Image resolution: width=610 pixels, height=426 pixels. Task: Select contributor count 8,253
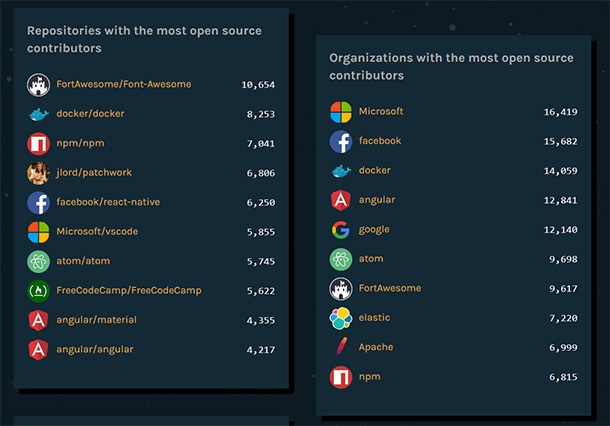click(x=261, y=114)
